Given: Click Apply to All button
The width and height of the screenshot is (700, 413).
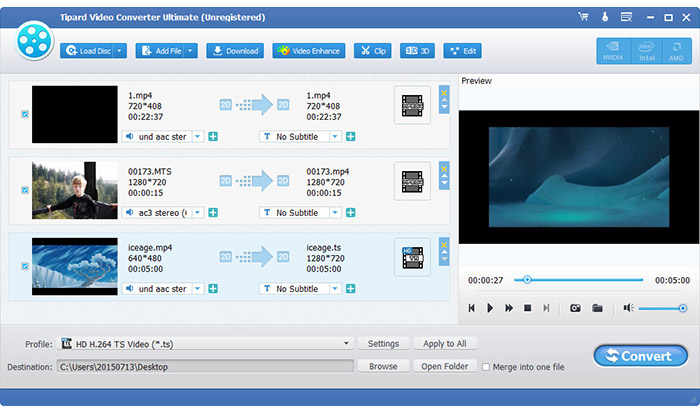Looking at the screenshot, I should pos(445,344).
